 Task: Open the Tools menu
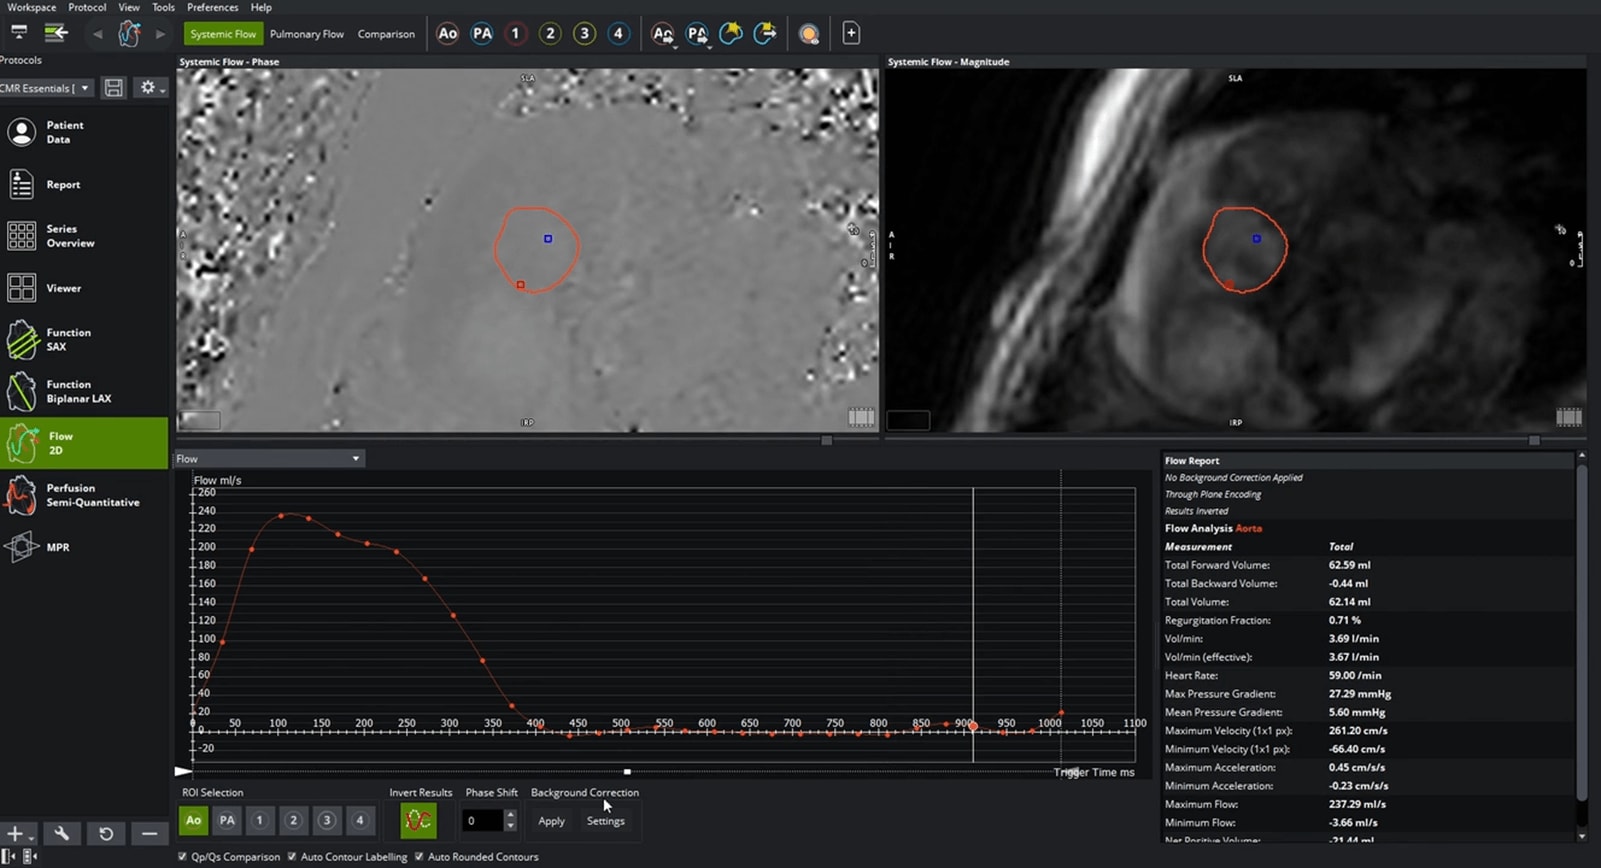coord(163,7)
